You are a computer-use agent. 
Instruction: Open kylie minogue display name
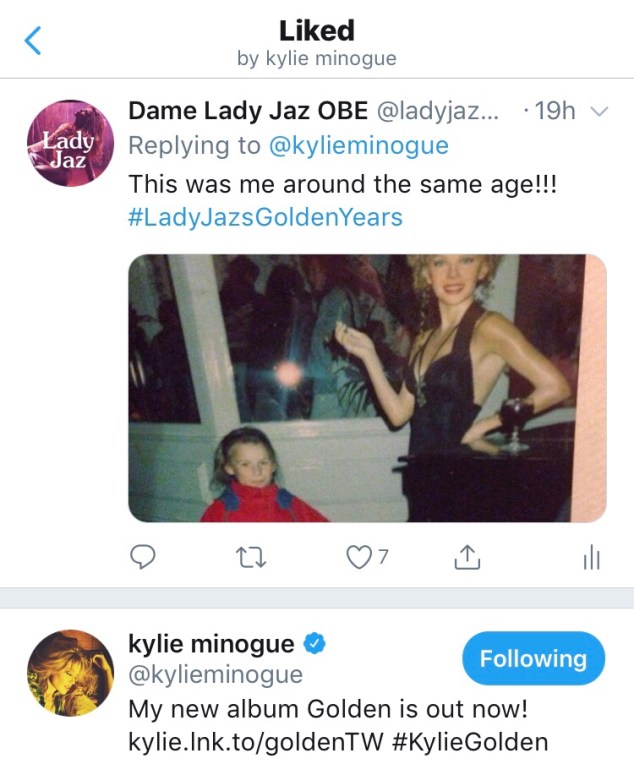pos(211,644)
